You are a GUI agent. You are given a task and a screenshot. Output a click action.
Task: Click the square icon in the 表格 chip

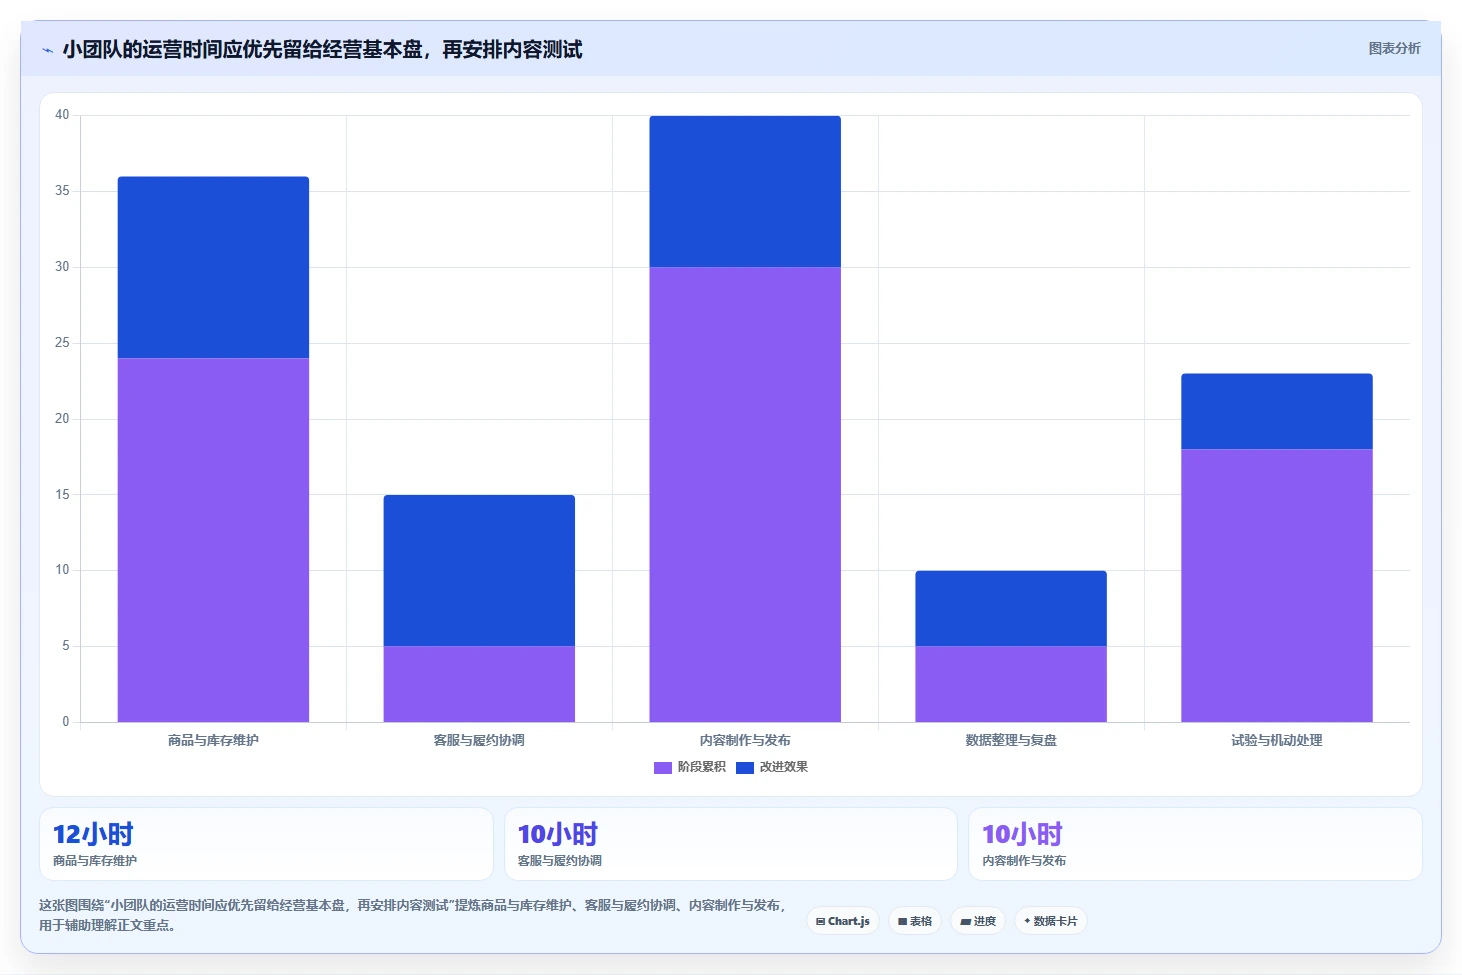(902, 921)
